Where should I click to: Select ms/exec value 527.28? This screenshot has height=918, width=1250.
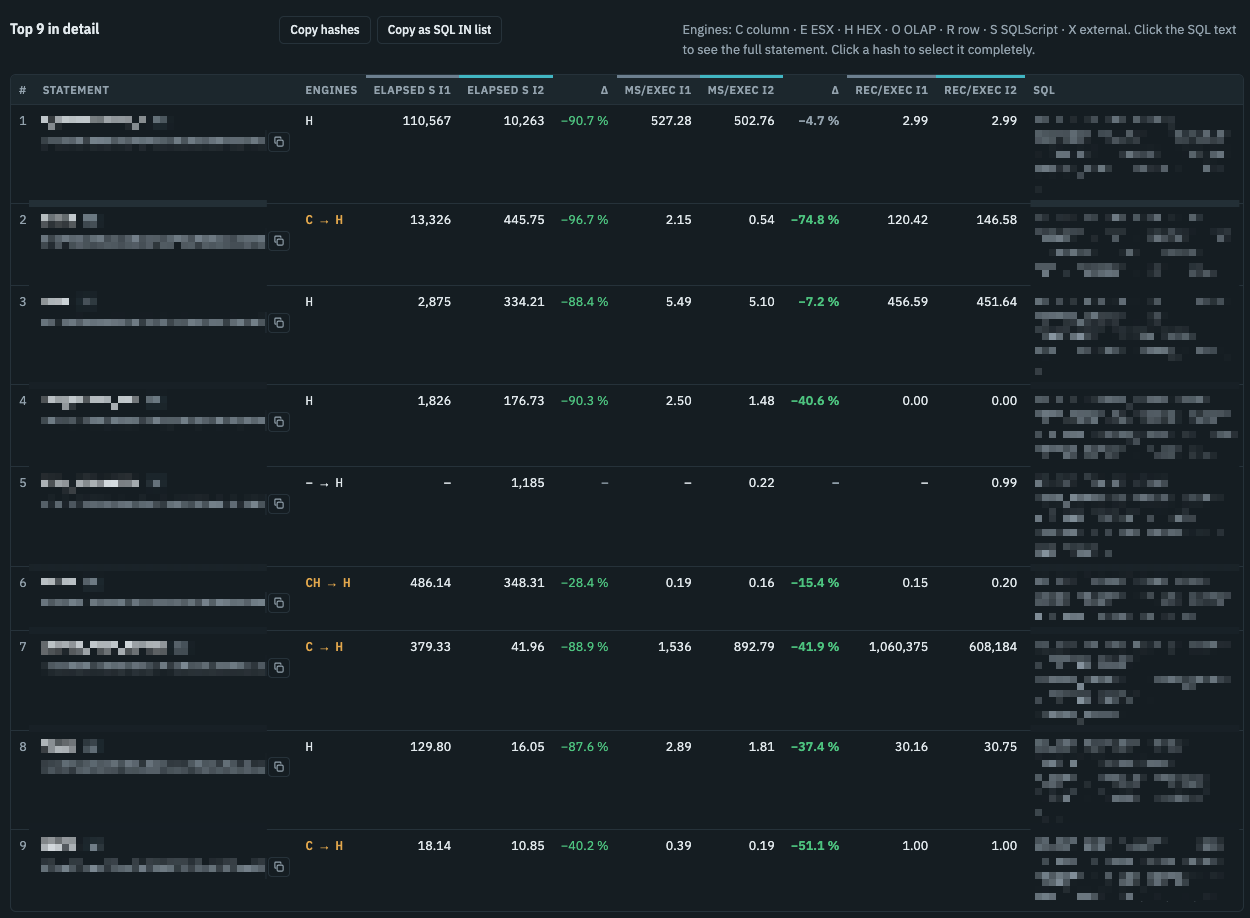(671, 121)
